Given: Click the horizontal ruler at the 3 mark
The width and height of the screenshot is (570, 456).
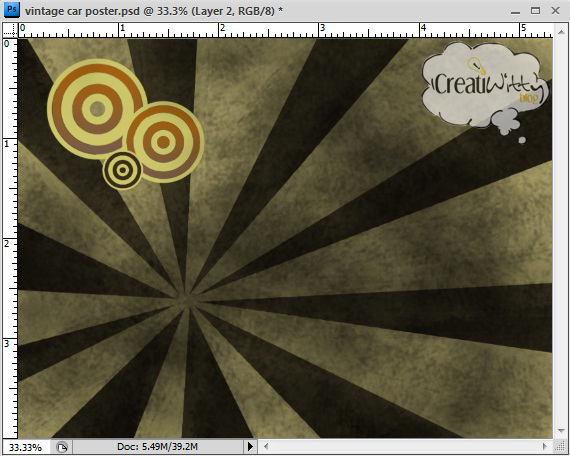Looking at the screenshot, I should [x=322, y=31].
